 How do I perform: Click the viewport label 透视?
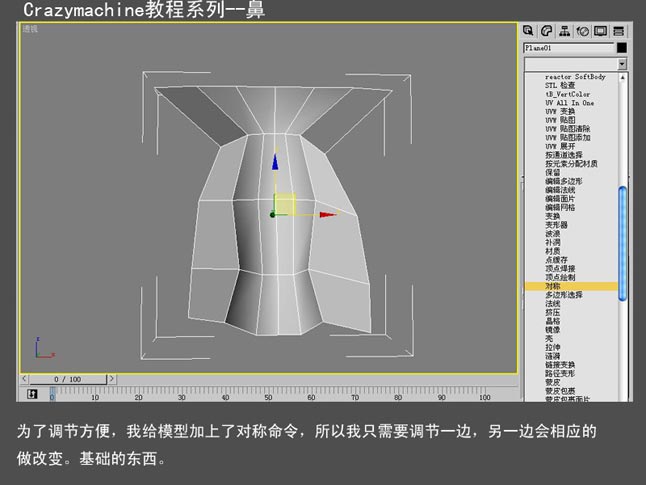click(x=30, y=29)
